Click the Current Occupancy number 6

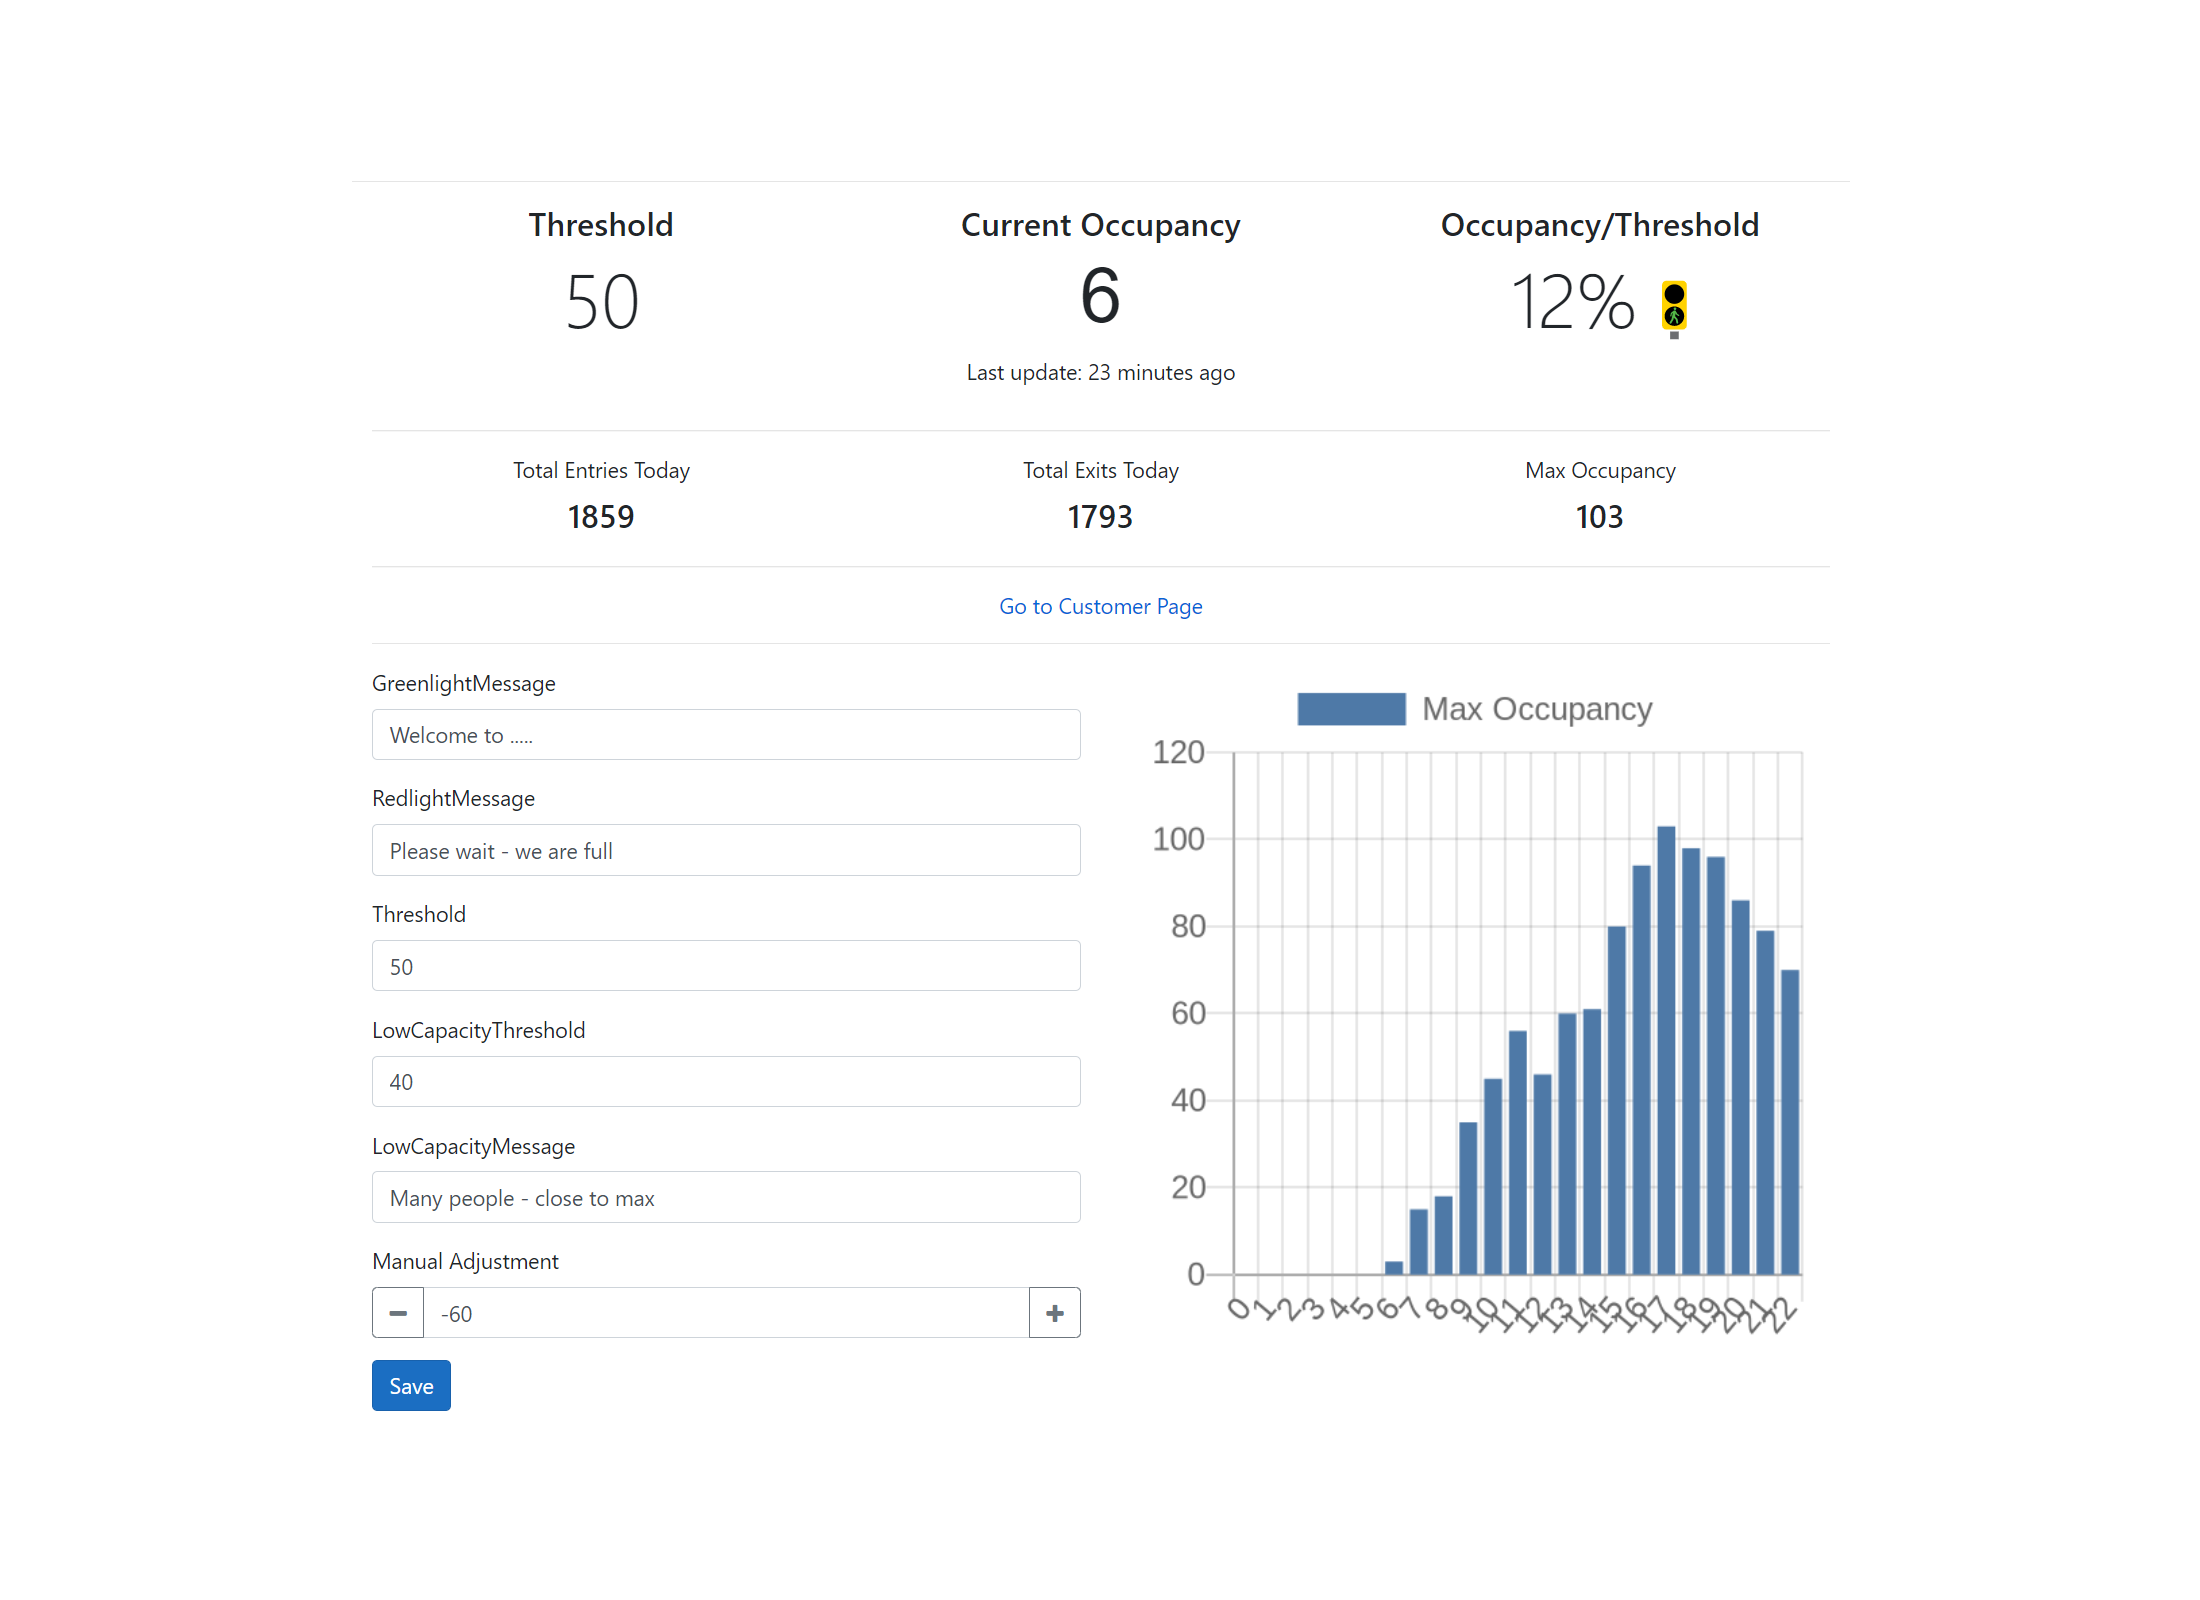pyautogui.click(x=1100, y=297)
